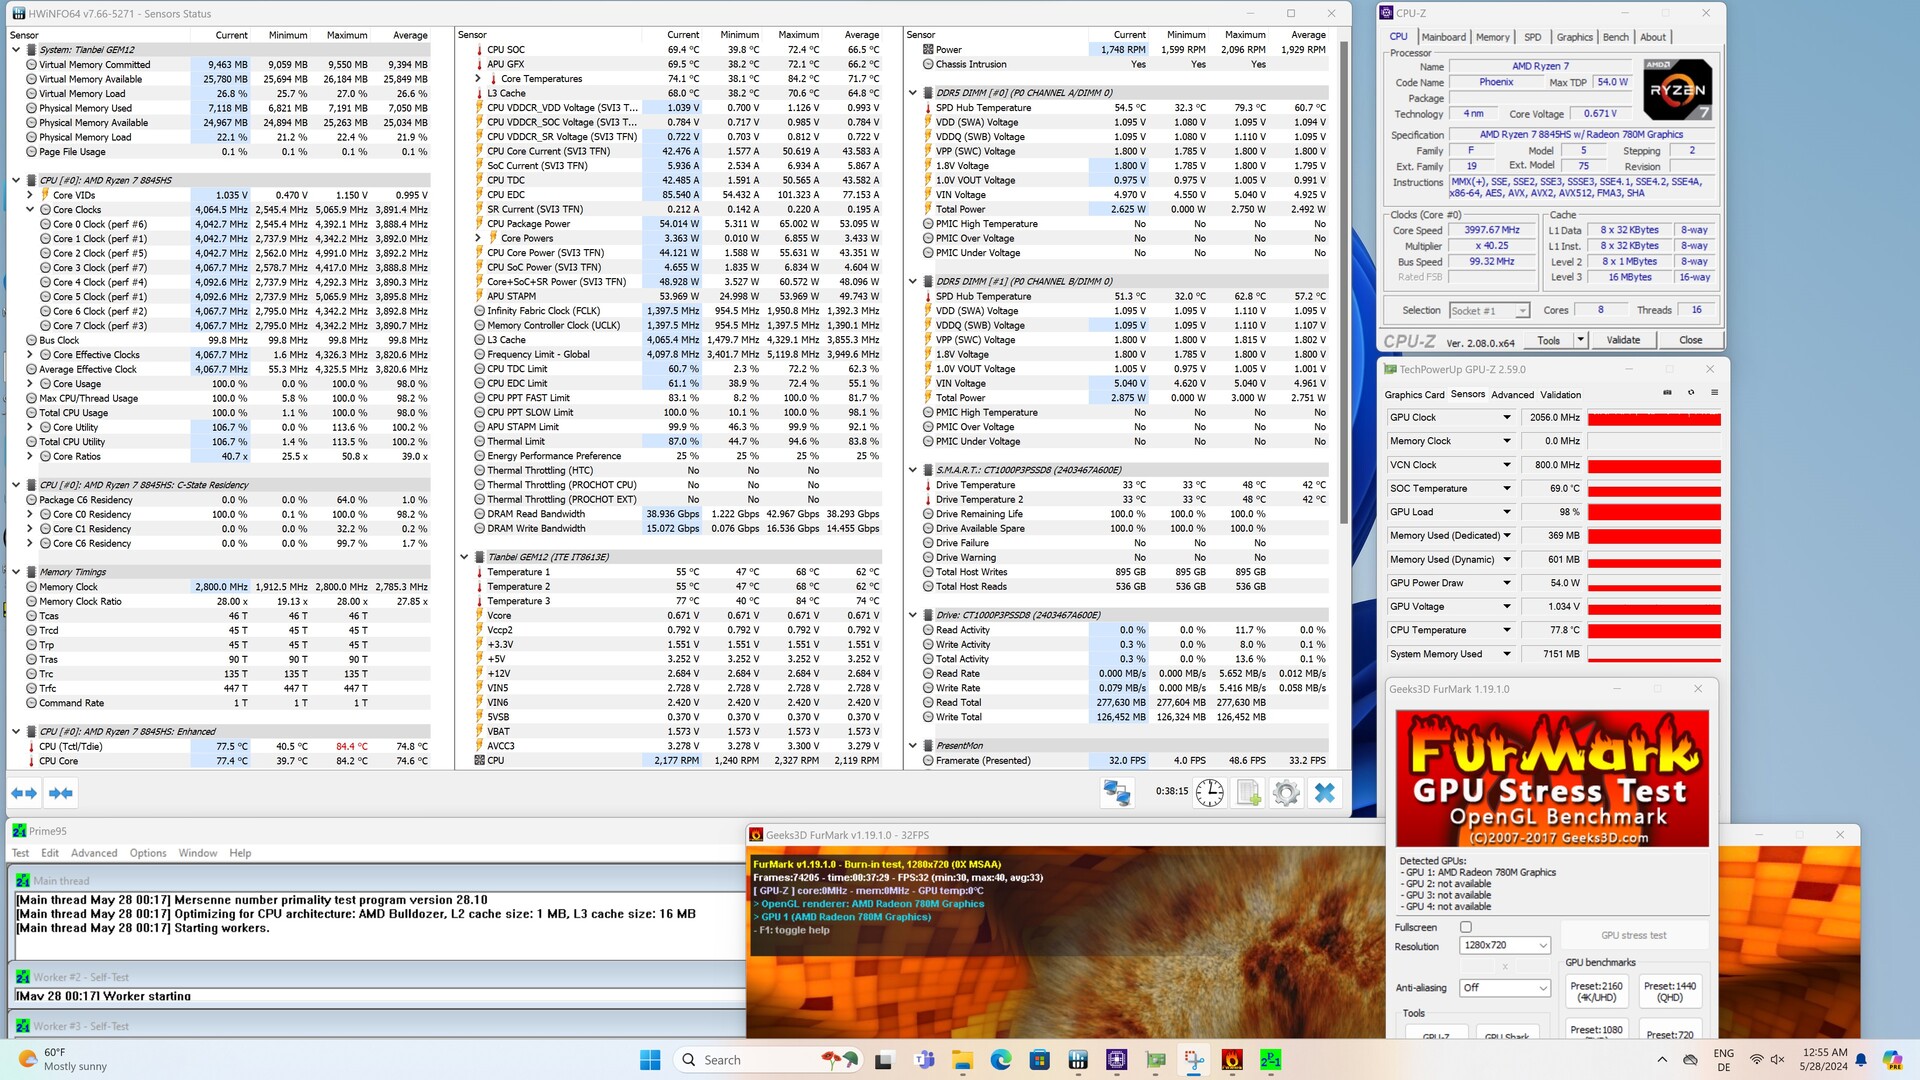Start HWiNFO logging with document-plus icon

pos(1248,793)
